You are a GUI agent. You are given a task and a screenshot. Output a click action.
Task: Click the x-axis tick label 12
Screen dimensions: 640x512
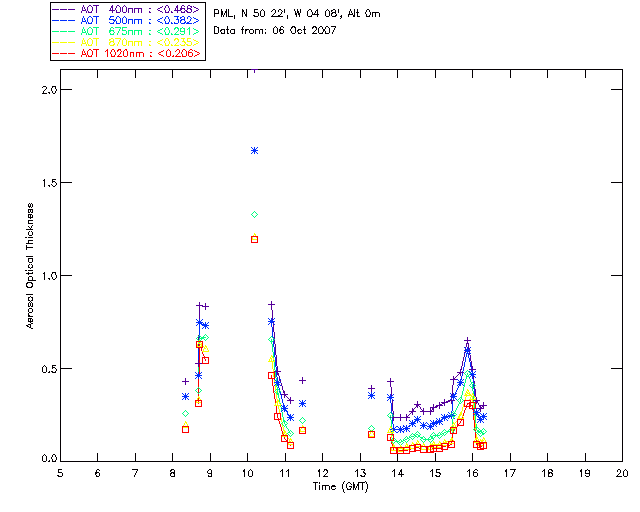pos(322,473)
